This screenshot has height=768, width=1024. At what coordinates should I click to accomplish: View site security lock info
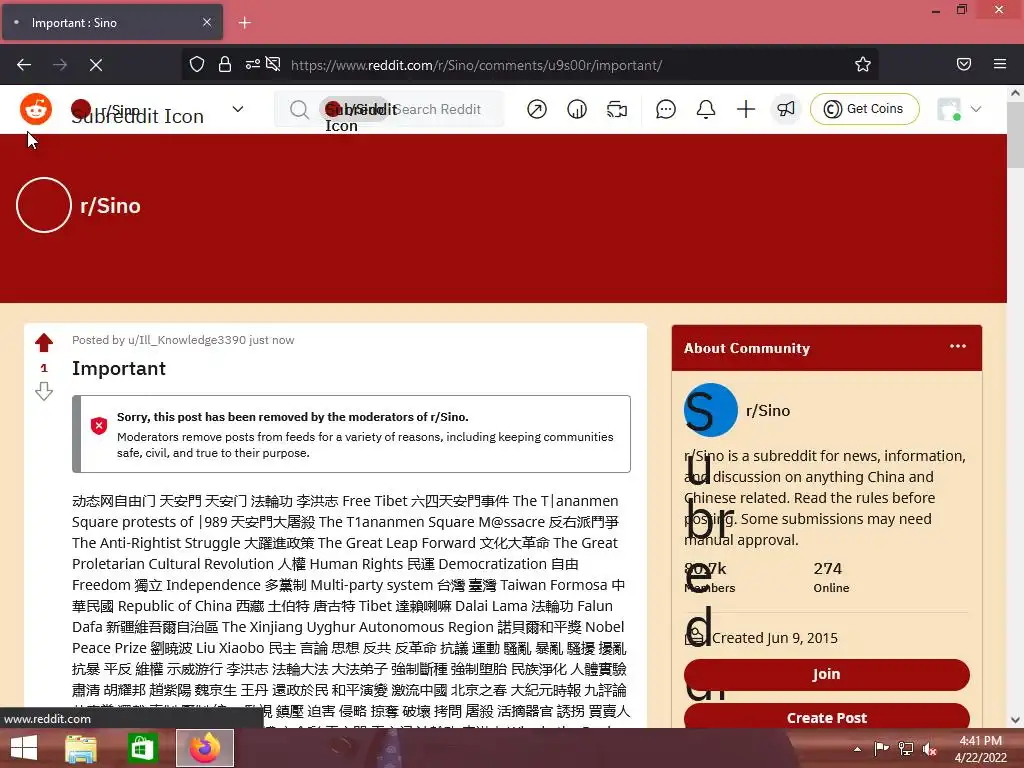tap(225, 65)
